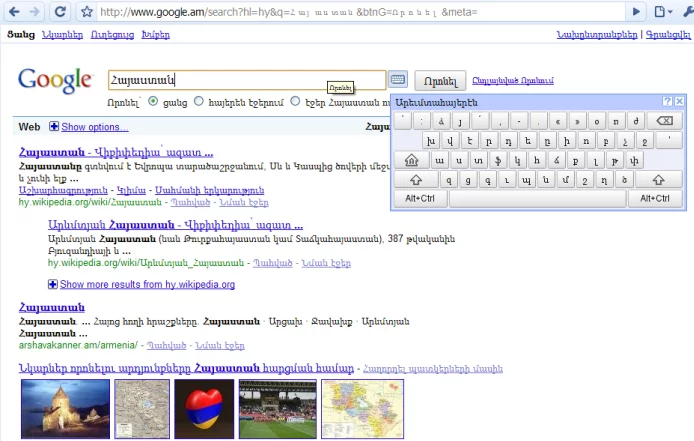The height and width of the screenshot is (441, 694).
Task: Tap the » closing guillemet key
Action: click(x=577, y=121)
